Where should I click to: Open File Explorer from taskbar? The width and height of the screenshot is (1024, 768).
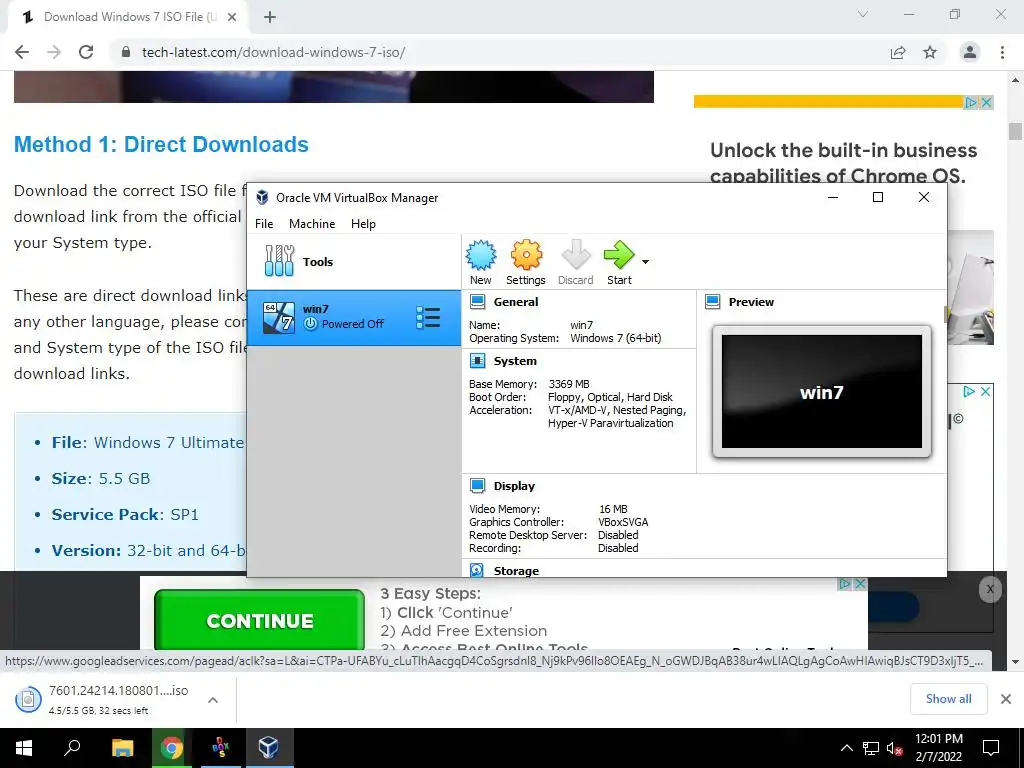coord(122,748)
